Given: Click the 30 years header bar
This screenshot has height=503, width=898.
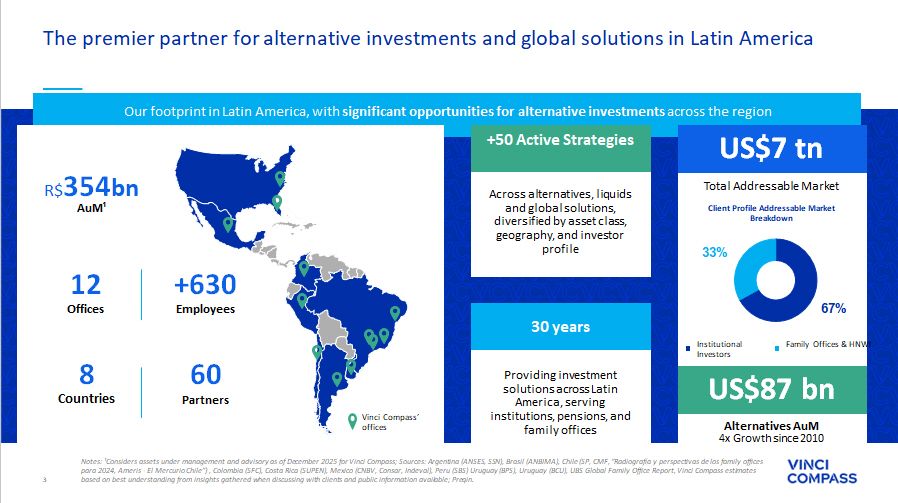Looking at the screenshot, I should click(560, 327).
